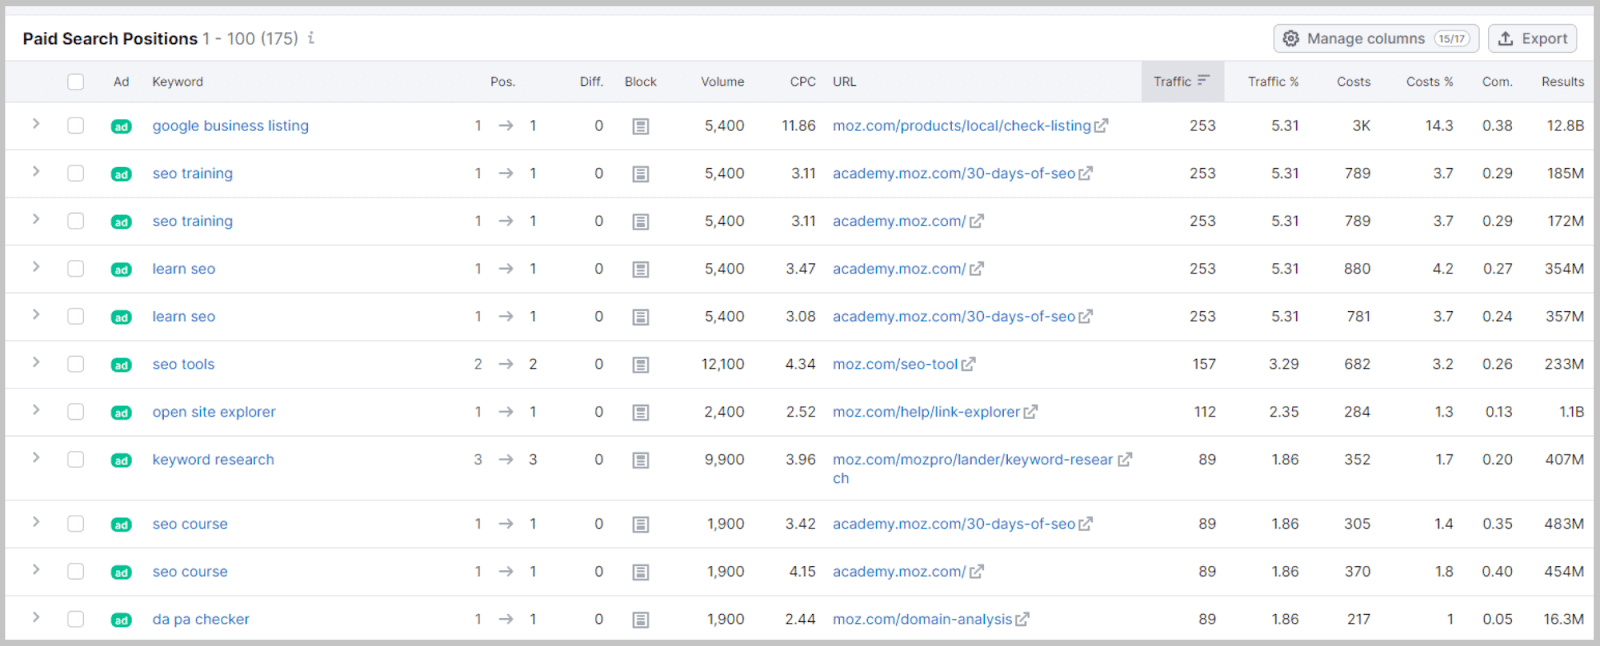1600x646 pixels.
Task: Open external link icon in seo training 185M row
Action: [1085, 173]
